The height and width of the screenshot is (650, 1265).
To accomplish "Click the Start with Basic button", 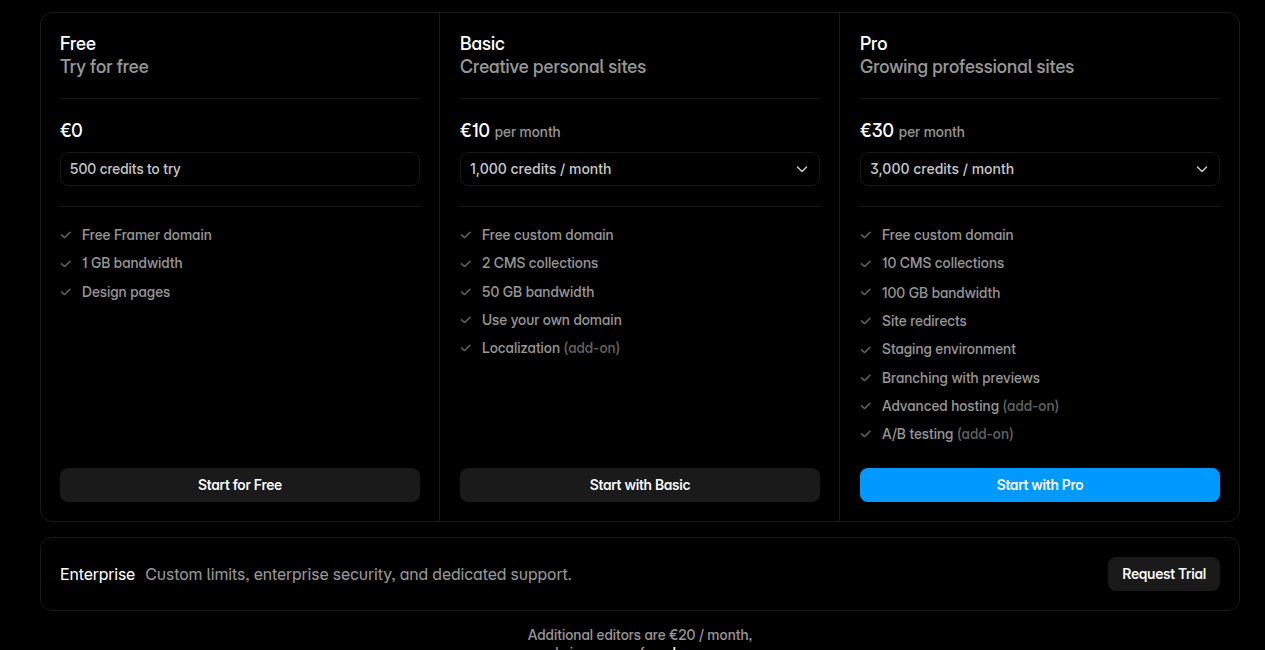I will pos(640,485).
